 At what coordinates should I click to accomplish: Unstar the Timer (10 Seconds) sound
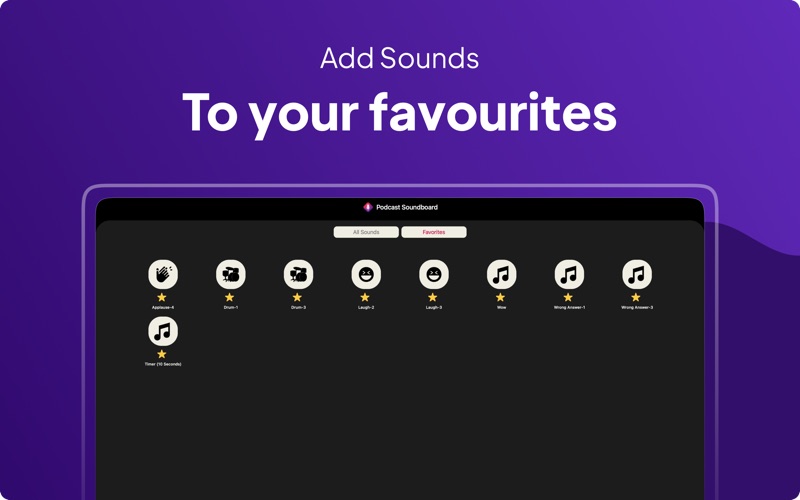(x=162, y=354)
